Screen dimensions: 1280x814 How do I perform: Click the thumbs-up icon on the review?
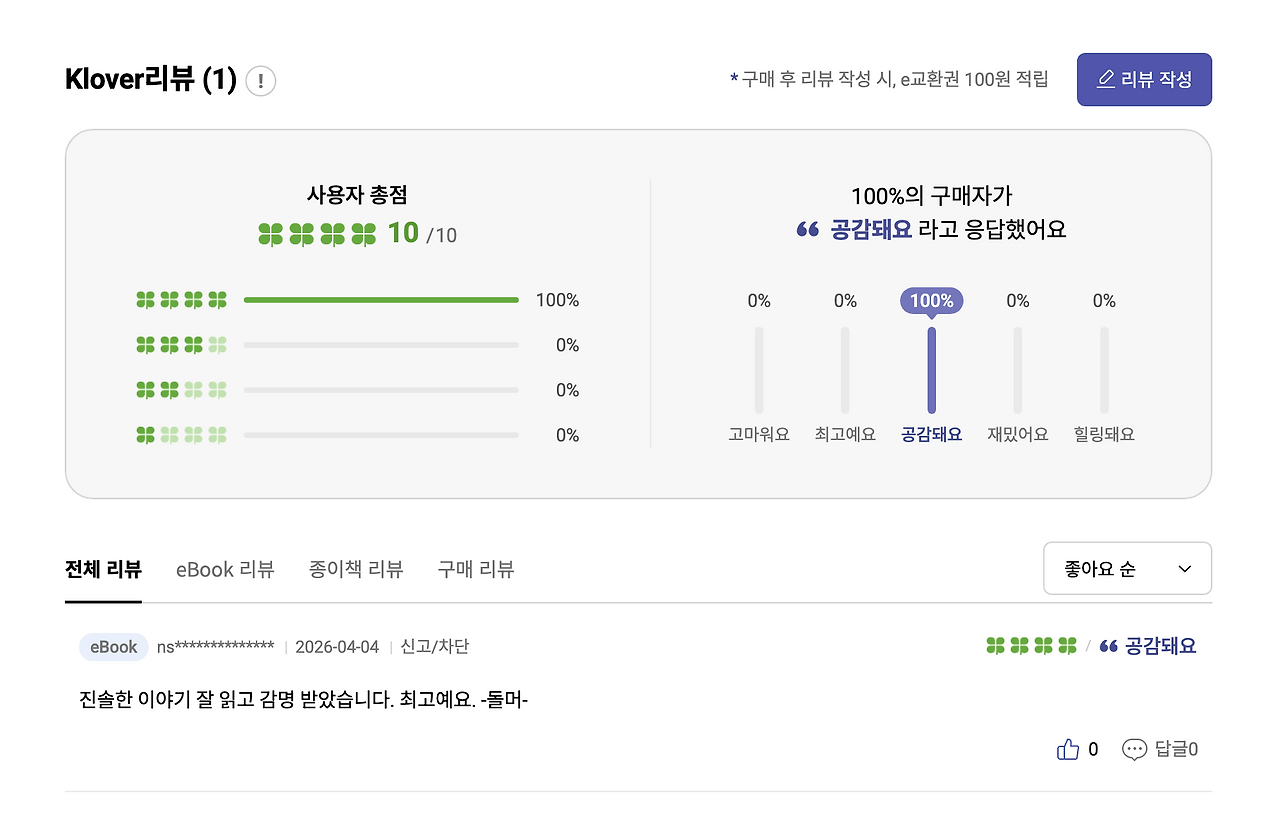click(1066, 748)
